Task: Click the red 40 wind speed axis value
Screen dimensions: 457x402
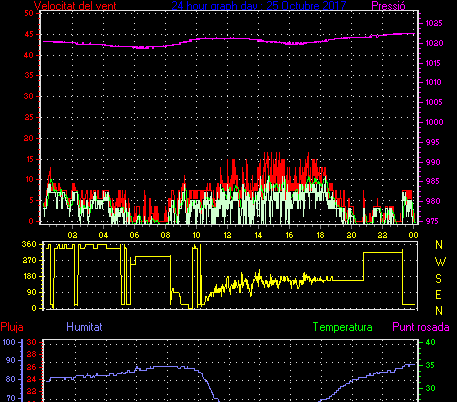Action: pyautogui.click(x=29, y=55)
